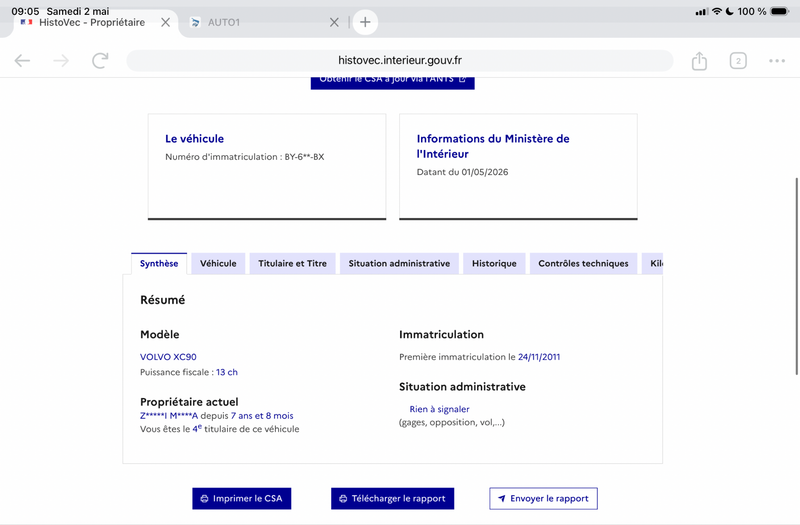The width and height of the screenshot is (800, 525).
Task: Click the first registration date 24/11/2011
Action: (x=539, y=357)
